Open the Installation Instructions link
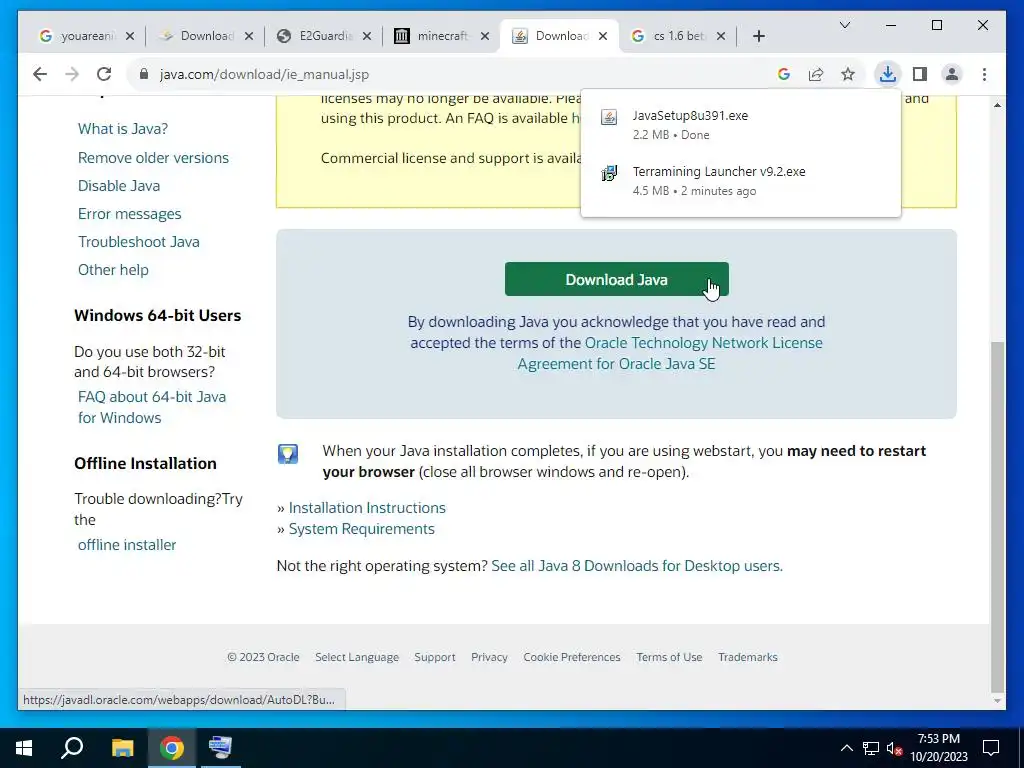 point(367,508)
